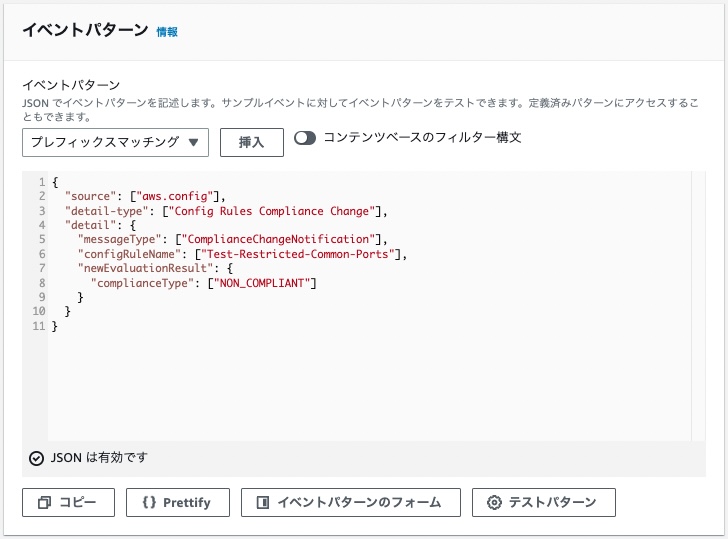Click the panel icon on イベントパターンのフォーム
The height and width of the screenshot is (539, 728).
pos(263,502)
